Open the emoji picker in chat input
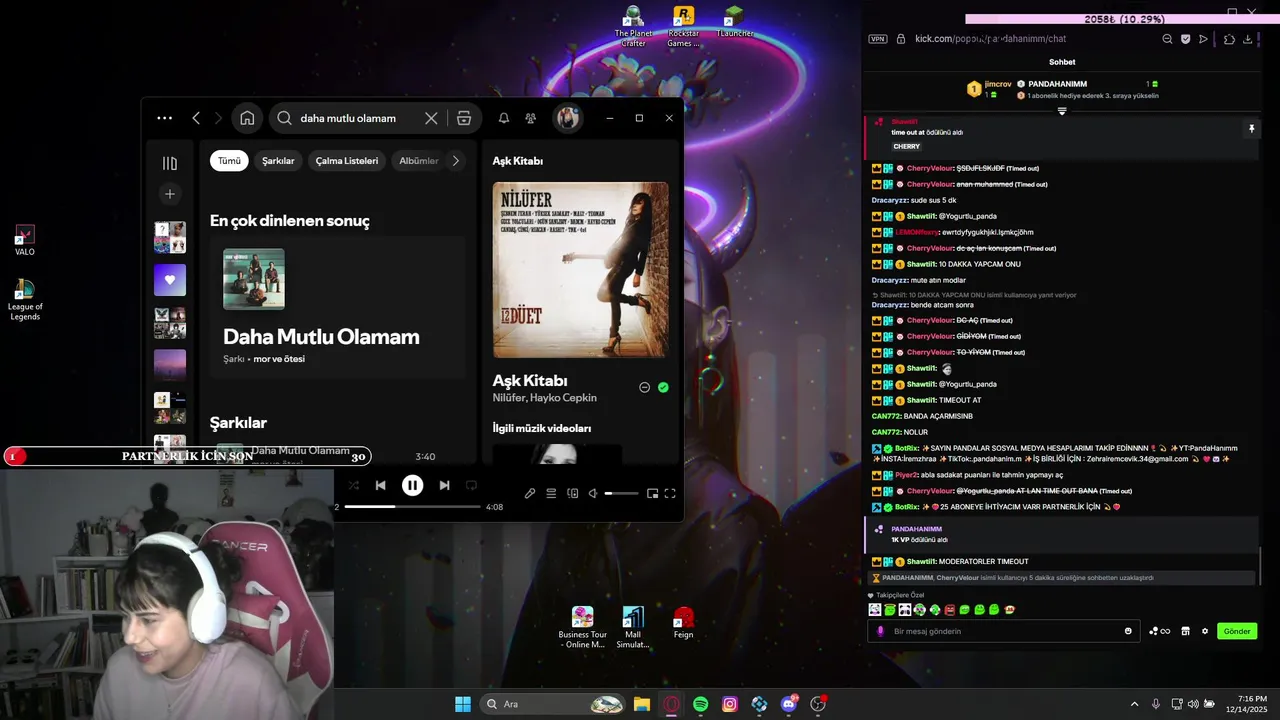1280x720 pixels. (1128, 631)
